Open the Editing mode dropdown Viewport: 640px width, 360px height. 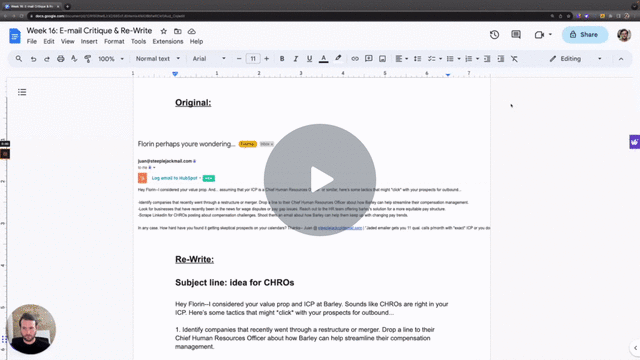[576, 59]
